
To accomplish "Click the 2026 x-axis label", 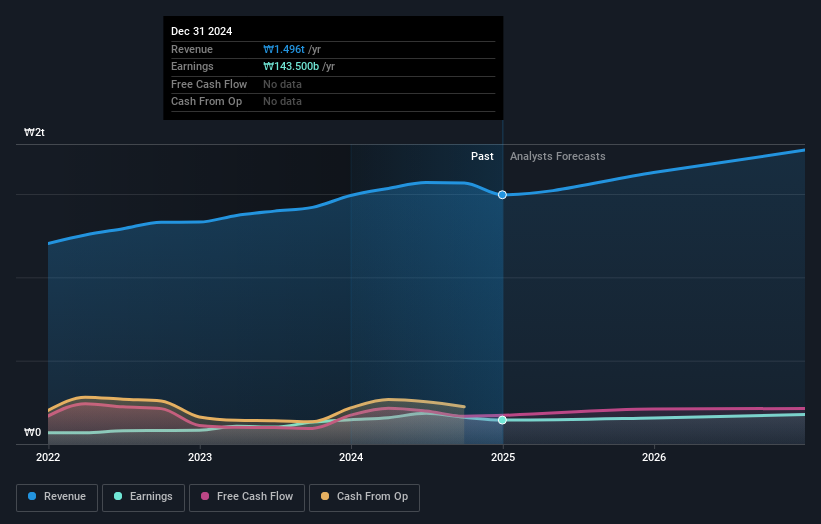I will [654, 458].
